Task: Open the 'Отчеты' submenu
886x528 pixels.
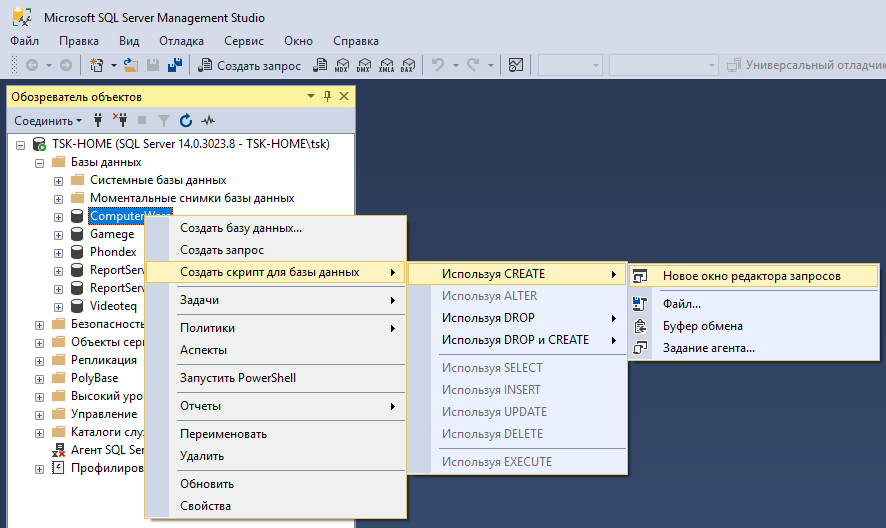Action: (x=276, y=406)
